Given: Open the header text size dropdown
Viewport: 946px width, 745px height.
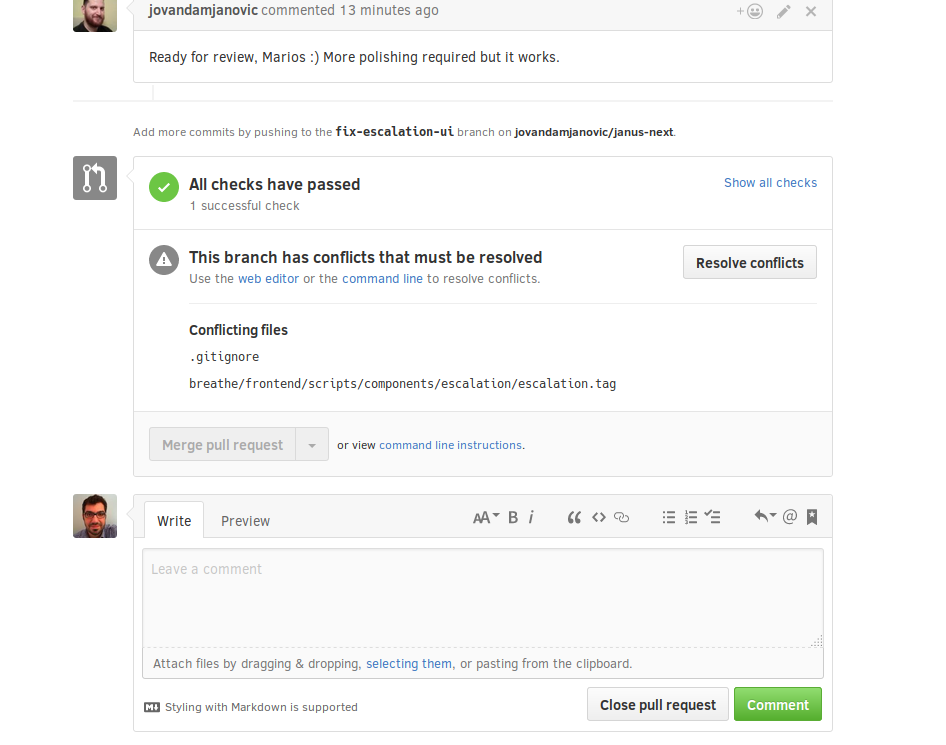Looking at the screenshot, I should point(486,518).
